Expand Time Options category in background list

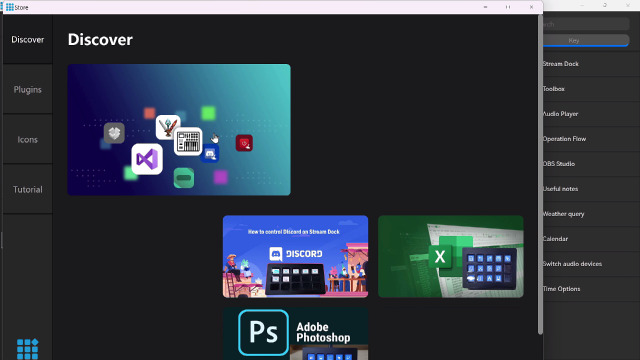[591, 289]
